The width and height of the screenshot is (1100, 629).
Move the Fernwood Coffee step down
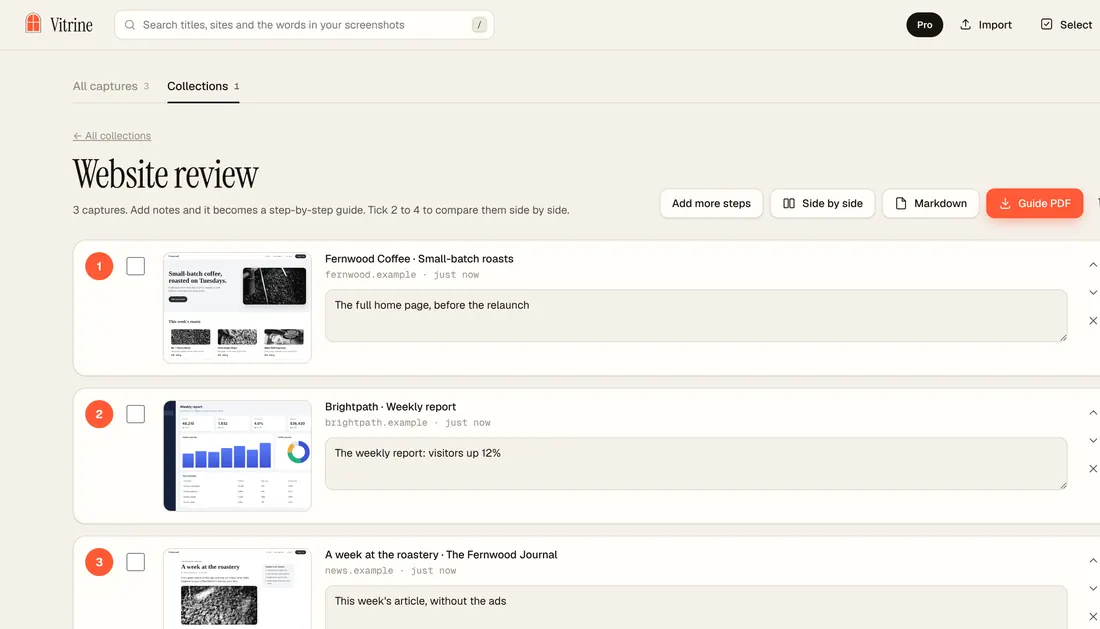click(x=1092, y=292)
